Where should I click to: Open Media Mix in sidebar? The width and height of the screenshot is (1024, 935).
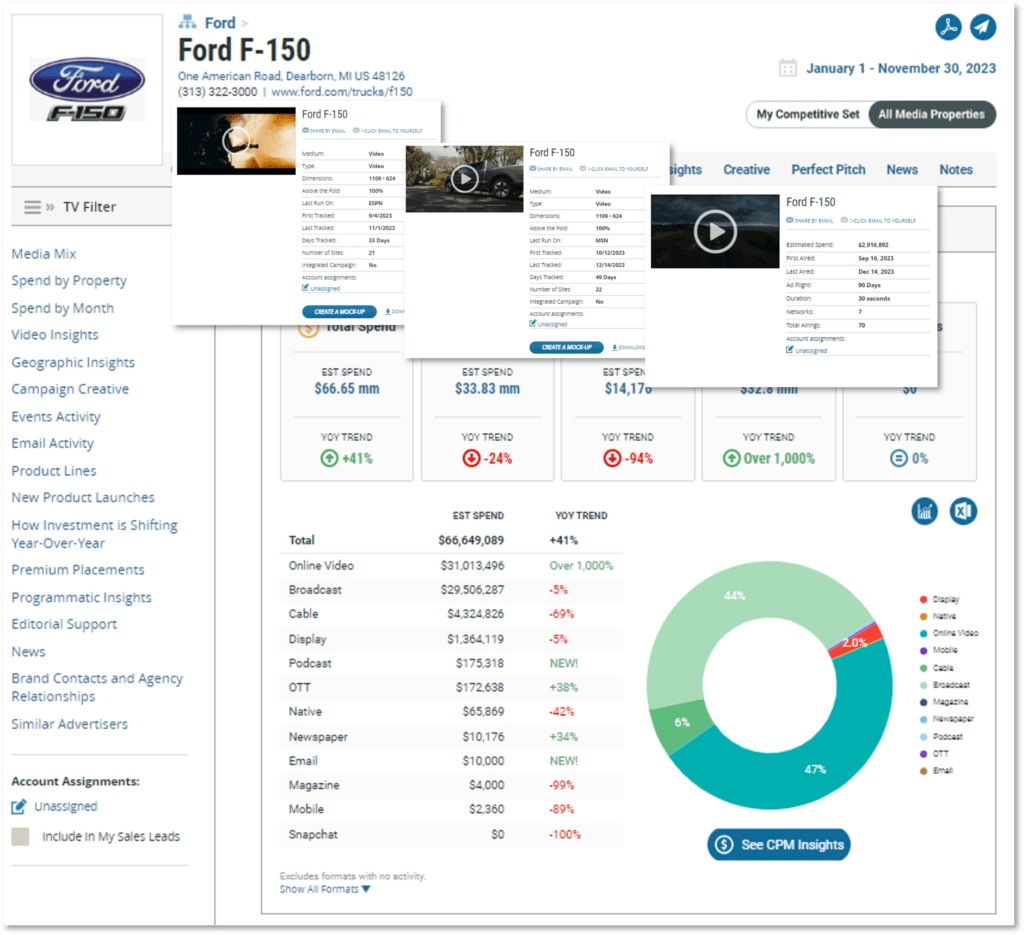click(44, 254)
